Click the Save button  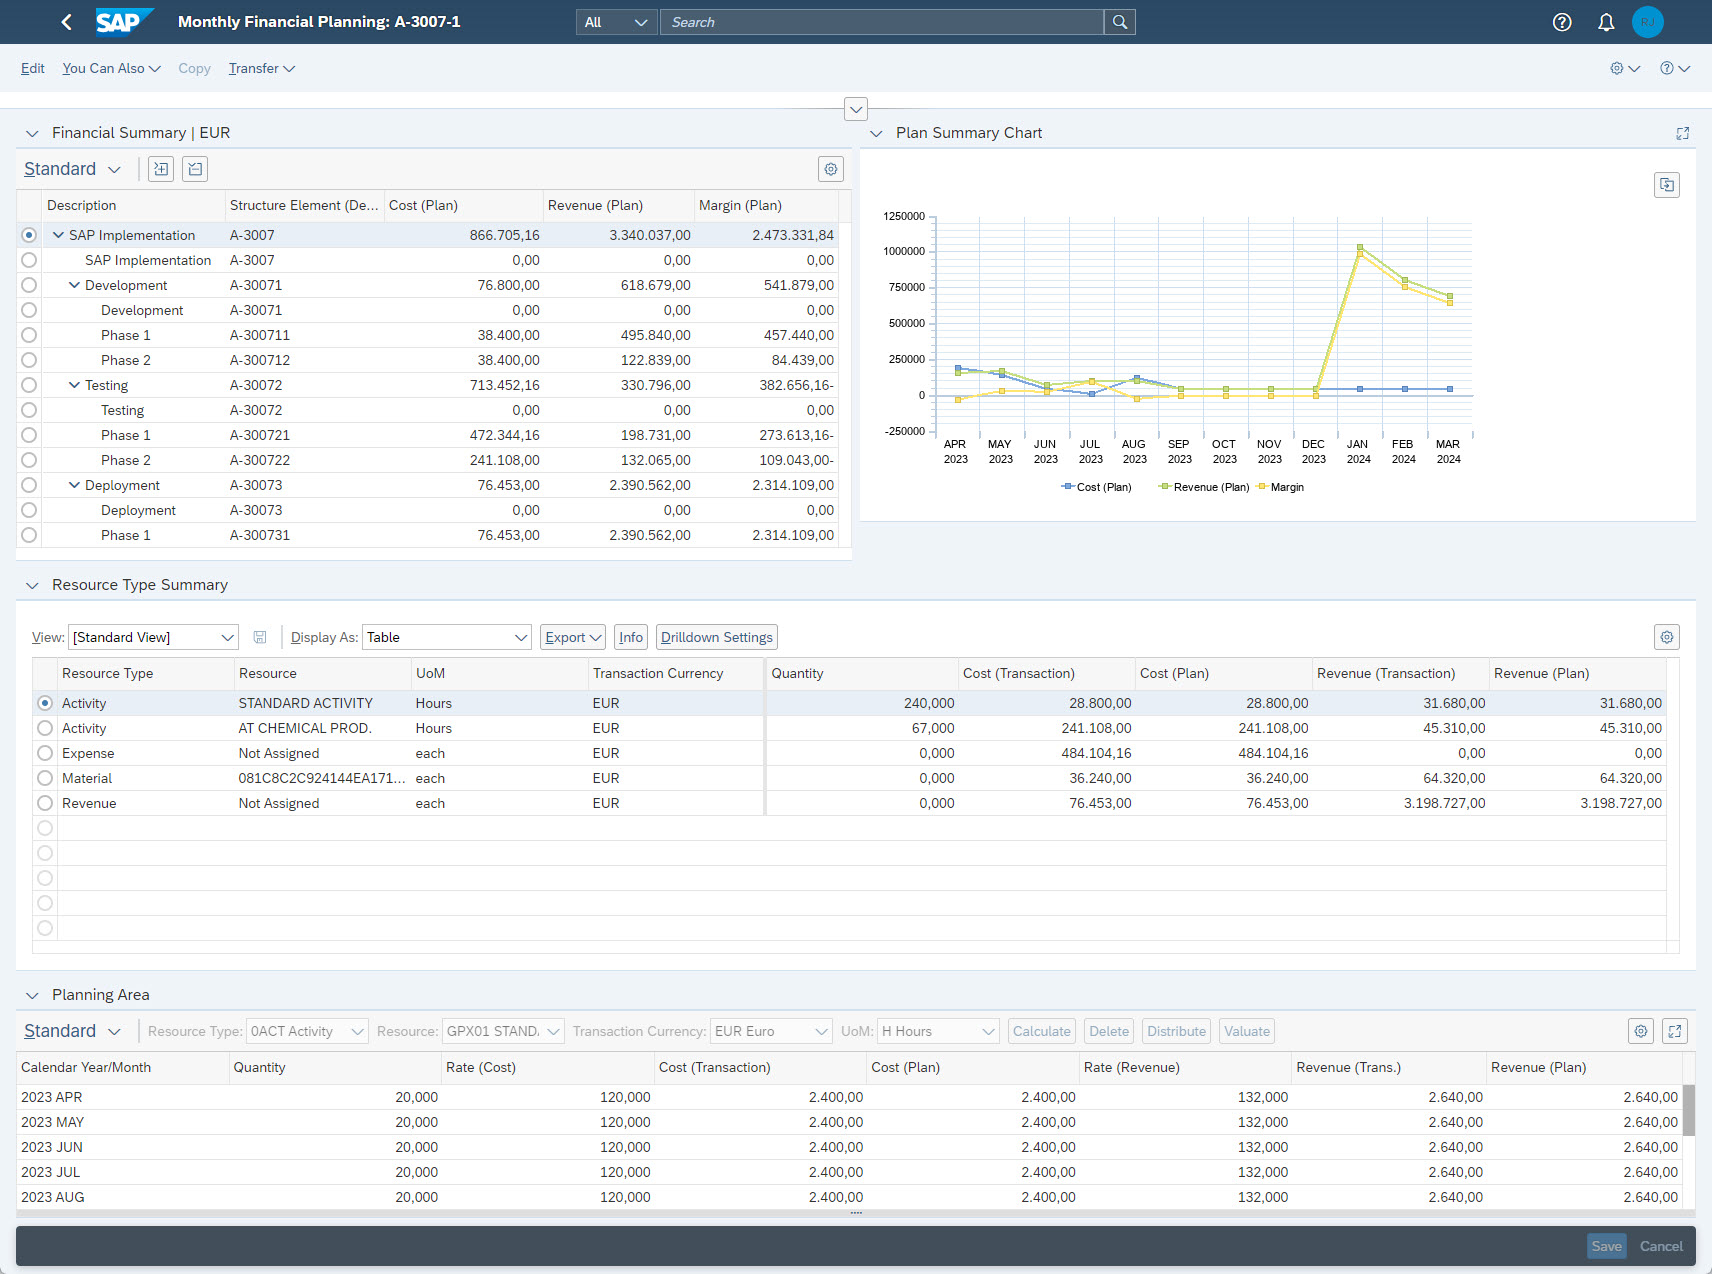(x=1606, y=1246)
